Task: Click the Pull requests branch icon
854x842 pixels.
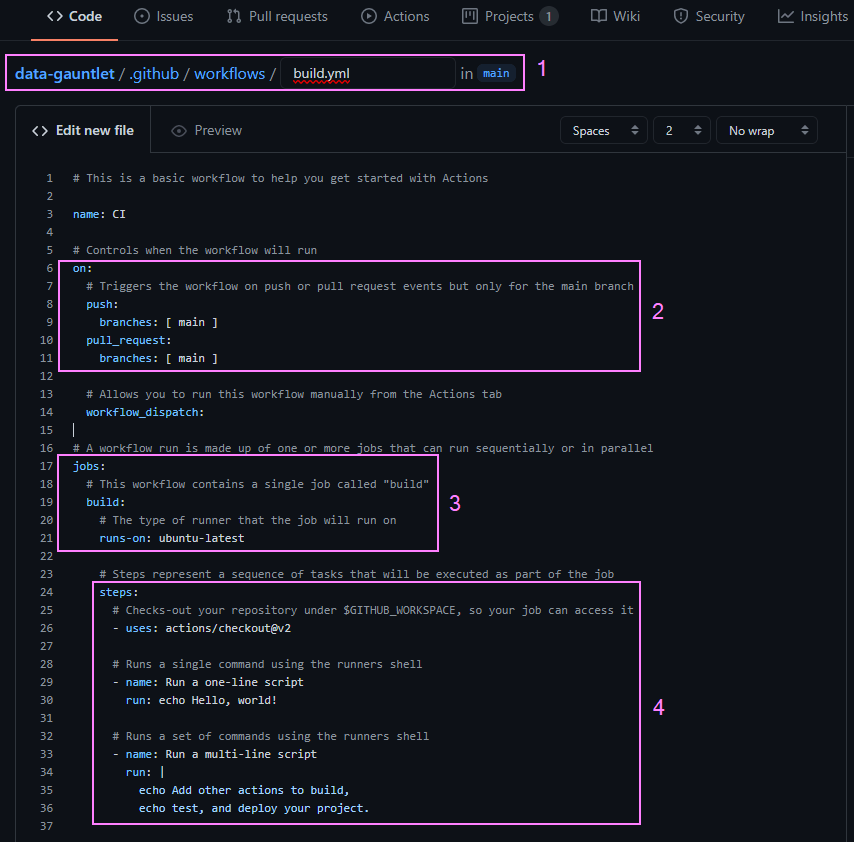Action: coord(234,16)
